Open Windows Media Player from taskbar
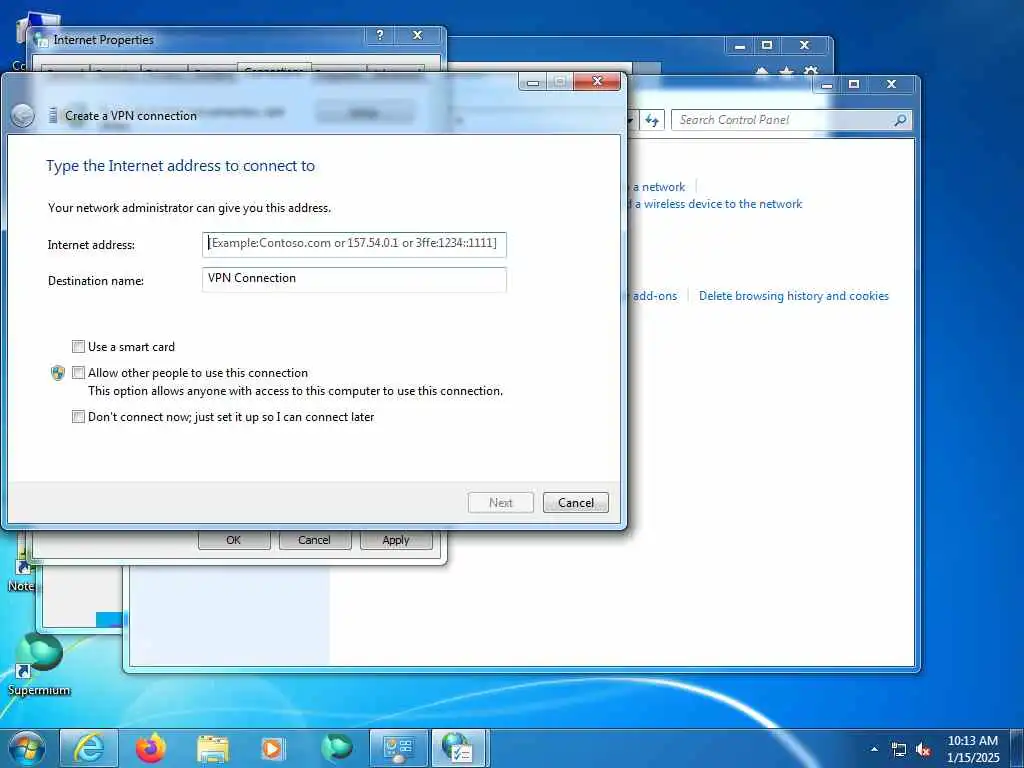Image resolution: width=1024 pixels, height=768 pixels. [x=273, y=749]
